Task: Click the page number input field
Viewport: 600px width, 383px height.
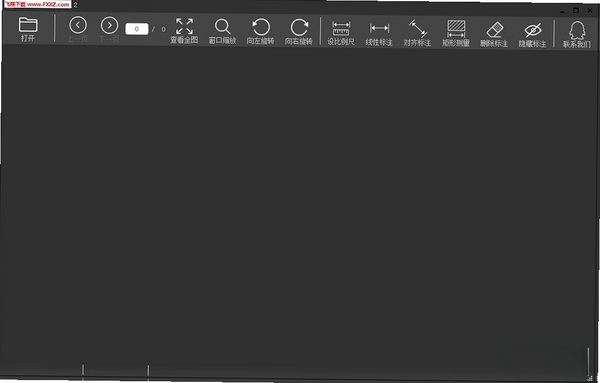Action: [137, 29]
